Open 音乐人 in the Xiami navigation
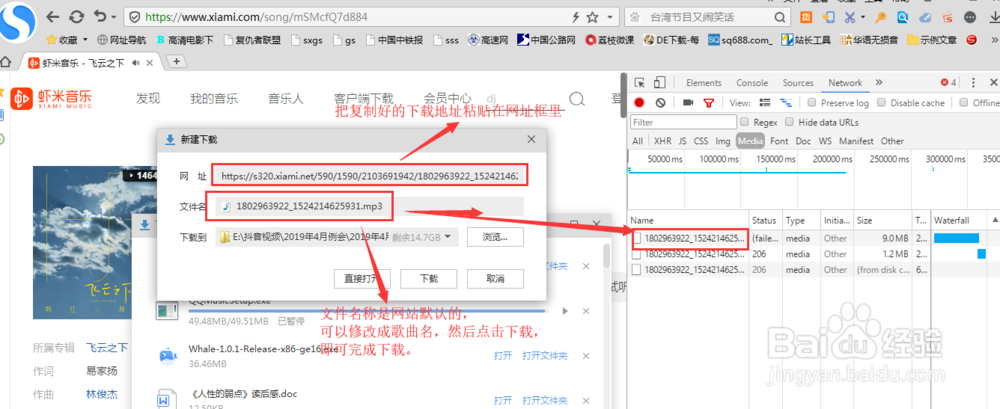This screenshot has height=409, width=1000. pyautogui.click(x=286, y=98)
